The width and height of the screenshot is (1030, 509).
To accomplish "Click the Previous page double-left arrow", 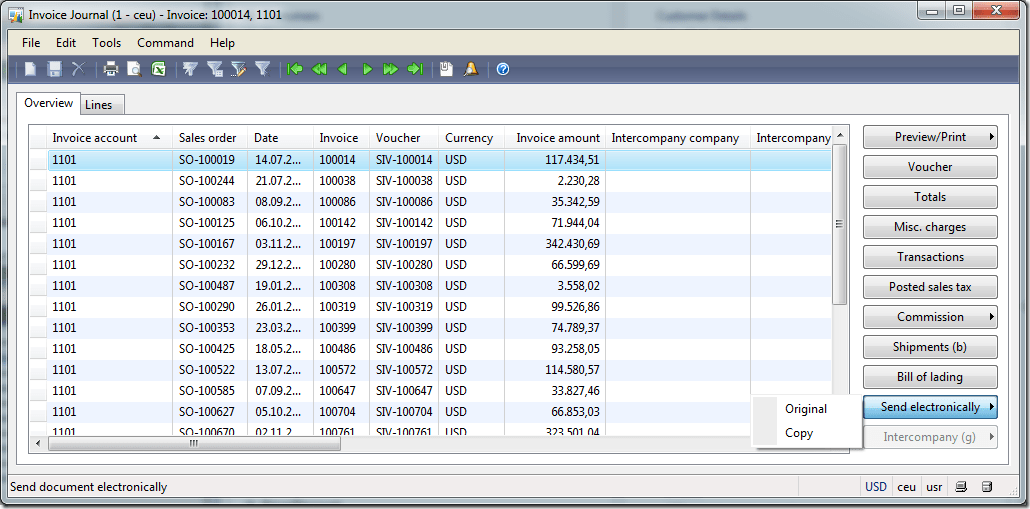I will coord(319,69).
